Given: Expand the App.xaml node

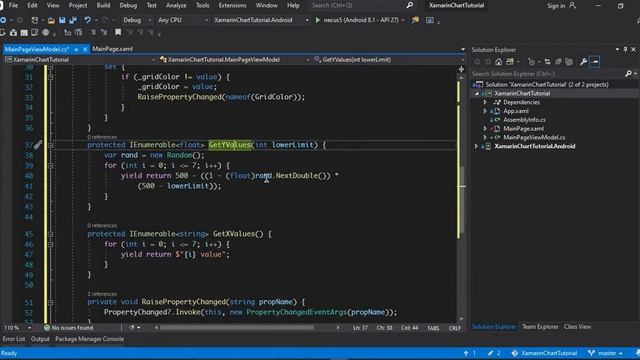Looking at the screenshot, I should click(x=485, y=111).
